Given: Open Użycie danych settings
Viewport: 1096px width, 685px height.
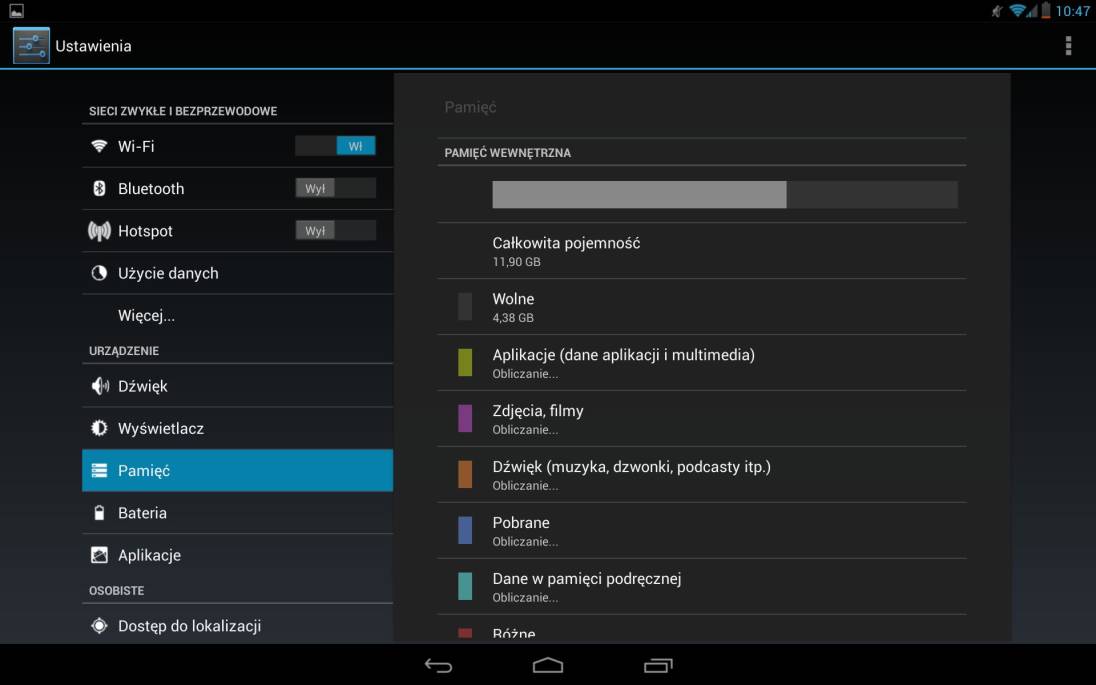Looking at the screenshot, I should [x=238, y=273].
